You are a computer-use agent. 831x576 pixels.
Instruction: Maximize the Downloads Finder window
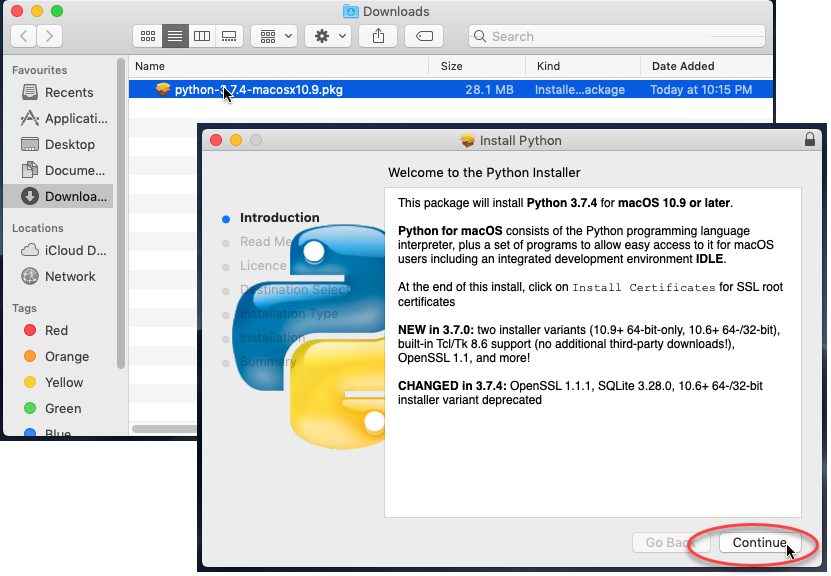pos(57,11)
